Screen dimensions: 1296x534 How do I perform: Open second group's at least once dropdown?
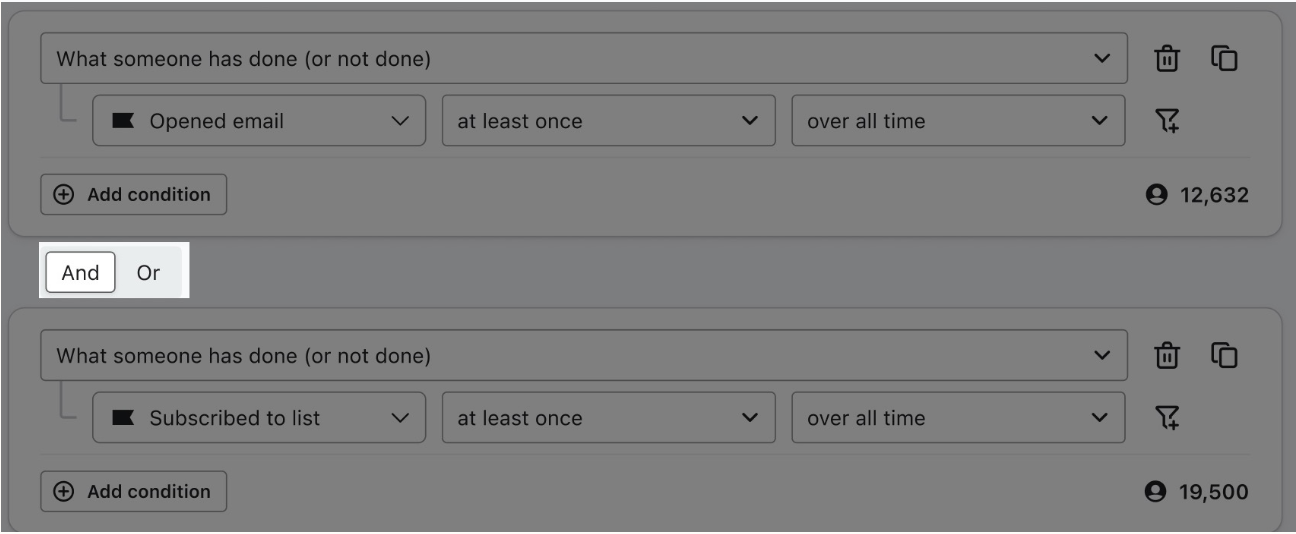[x=608, y=418]
